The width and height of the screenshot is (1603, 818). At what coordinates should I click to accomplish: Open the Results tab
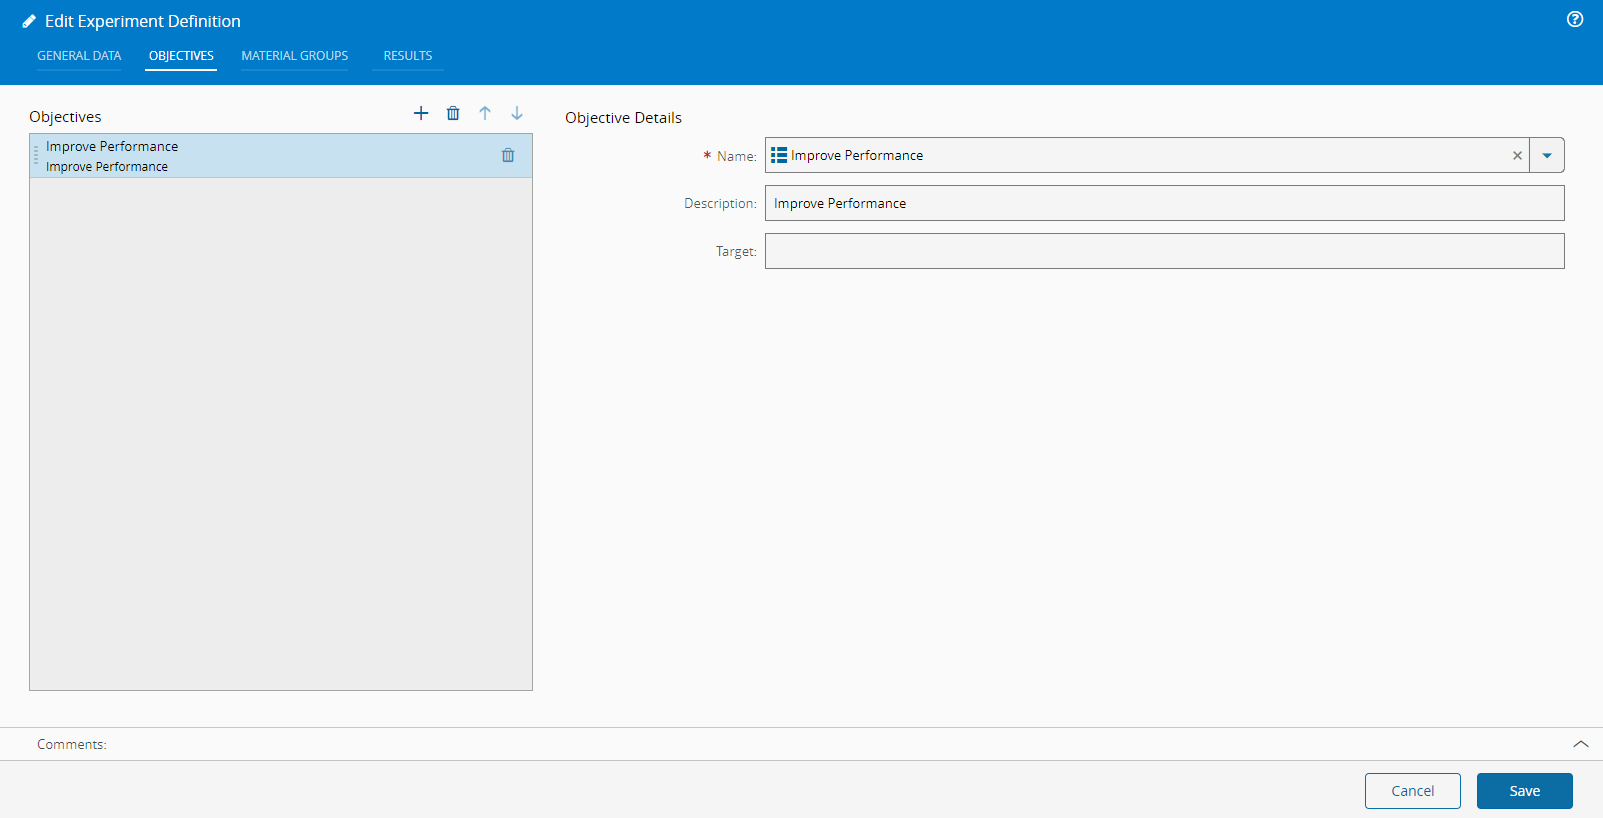(x=408, y=56)
